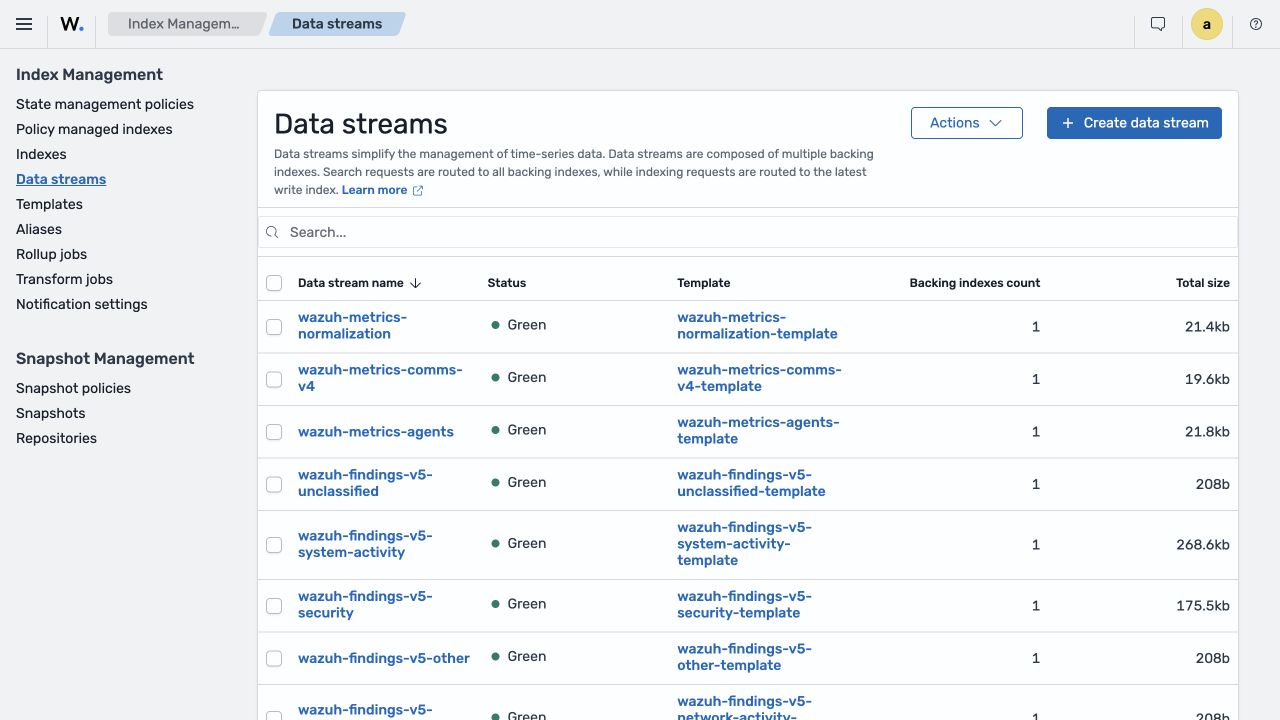Click the plus icon on Create data stream
Viewport: 1280px width, 720px height.
pyautogui.click(x=1068, y=123)
